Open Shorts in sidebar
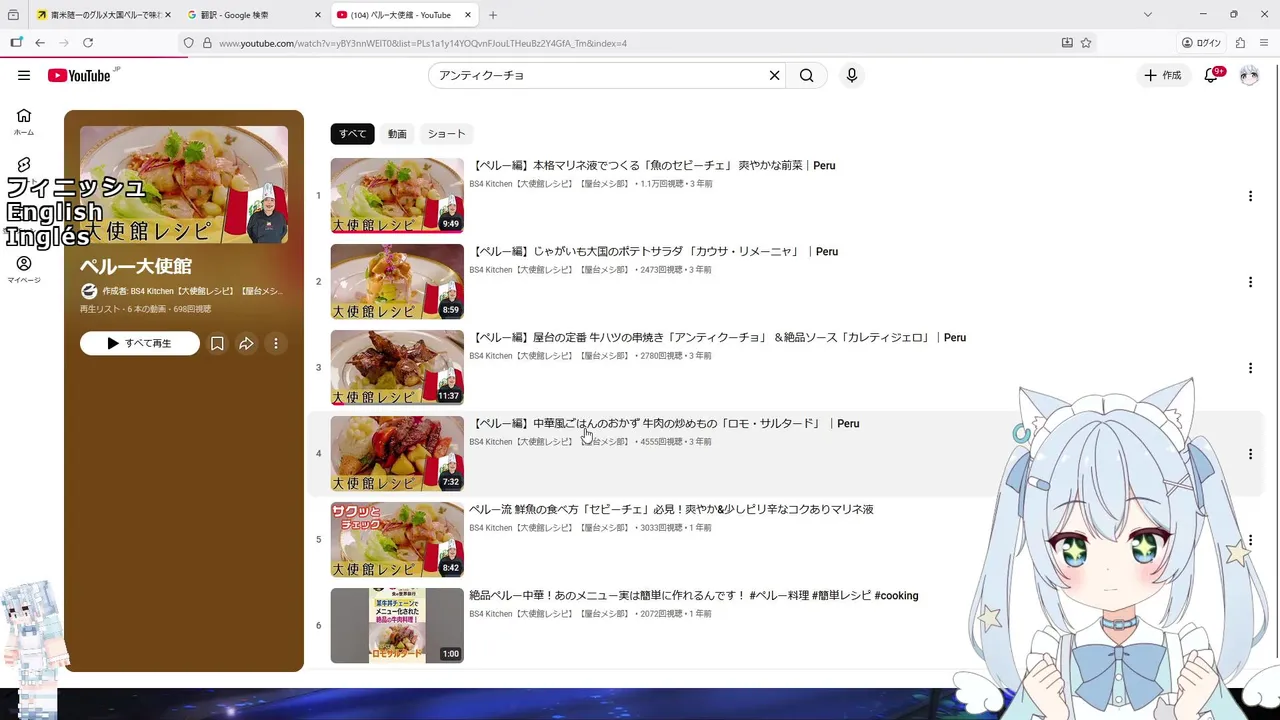 (24, 164)
